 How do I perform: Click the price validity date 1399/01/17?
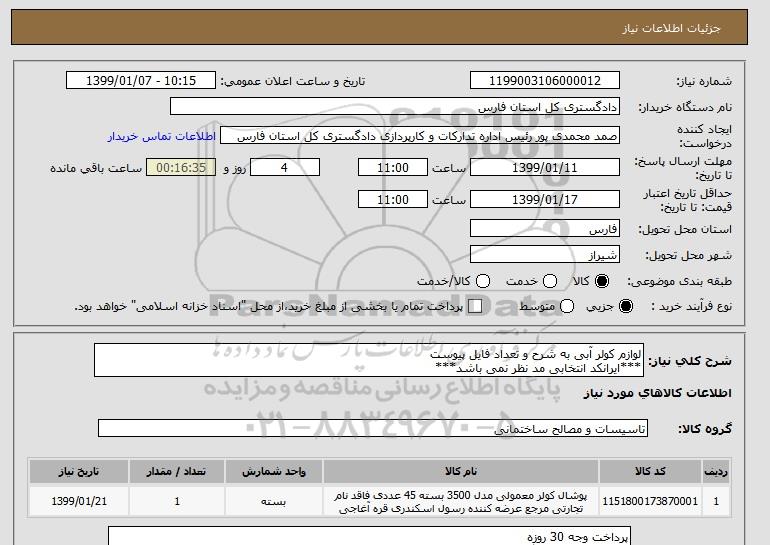(x=545, y=199)
